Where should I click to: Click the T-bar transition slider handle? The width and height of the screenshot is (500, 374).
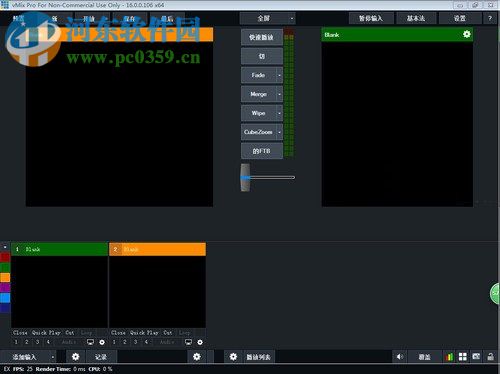pyautogui.click(x=245, y=177)
